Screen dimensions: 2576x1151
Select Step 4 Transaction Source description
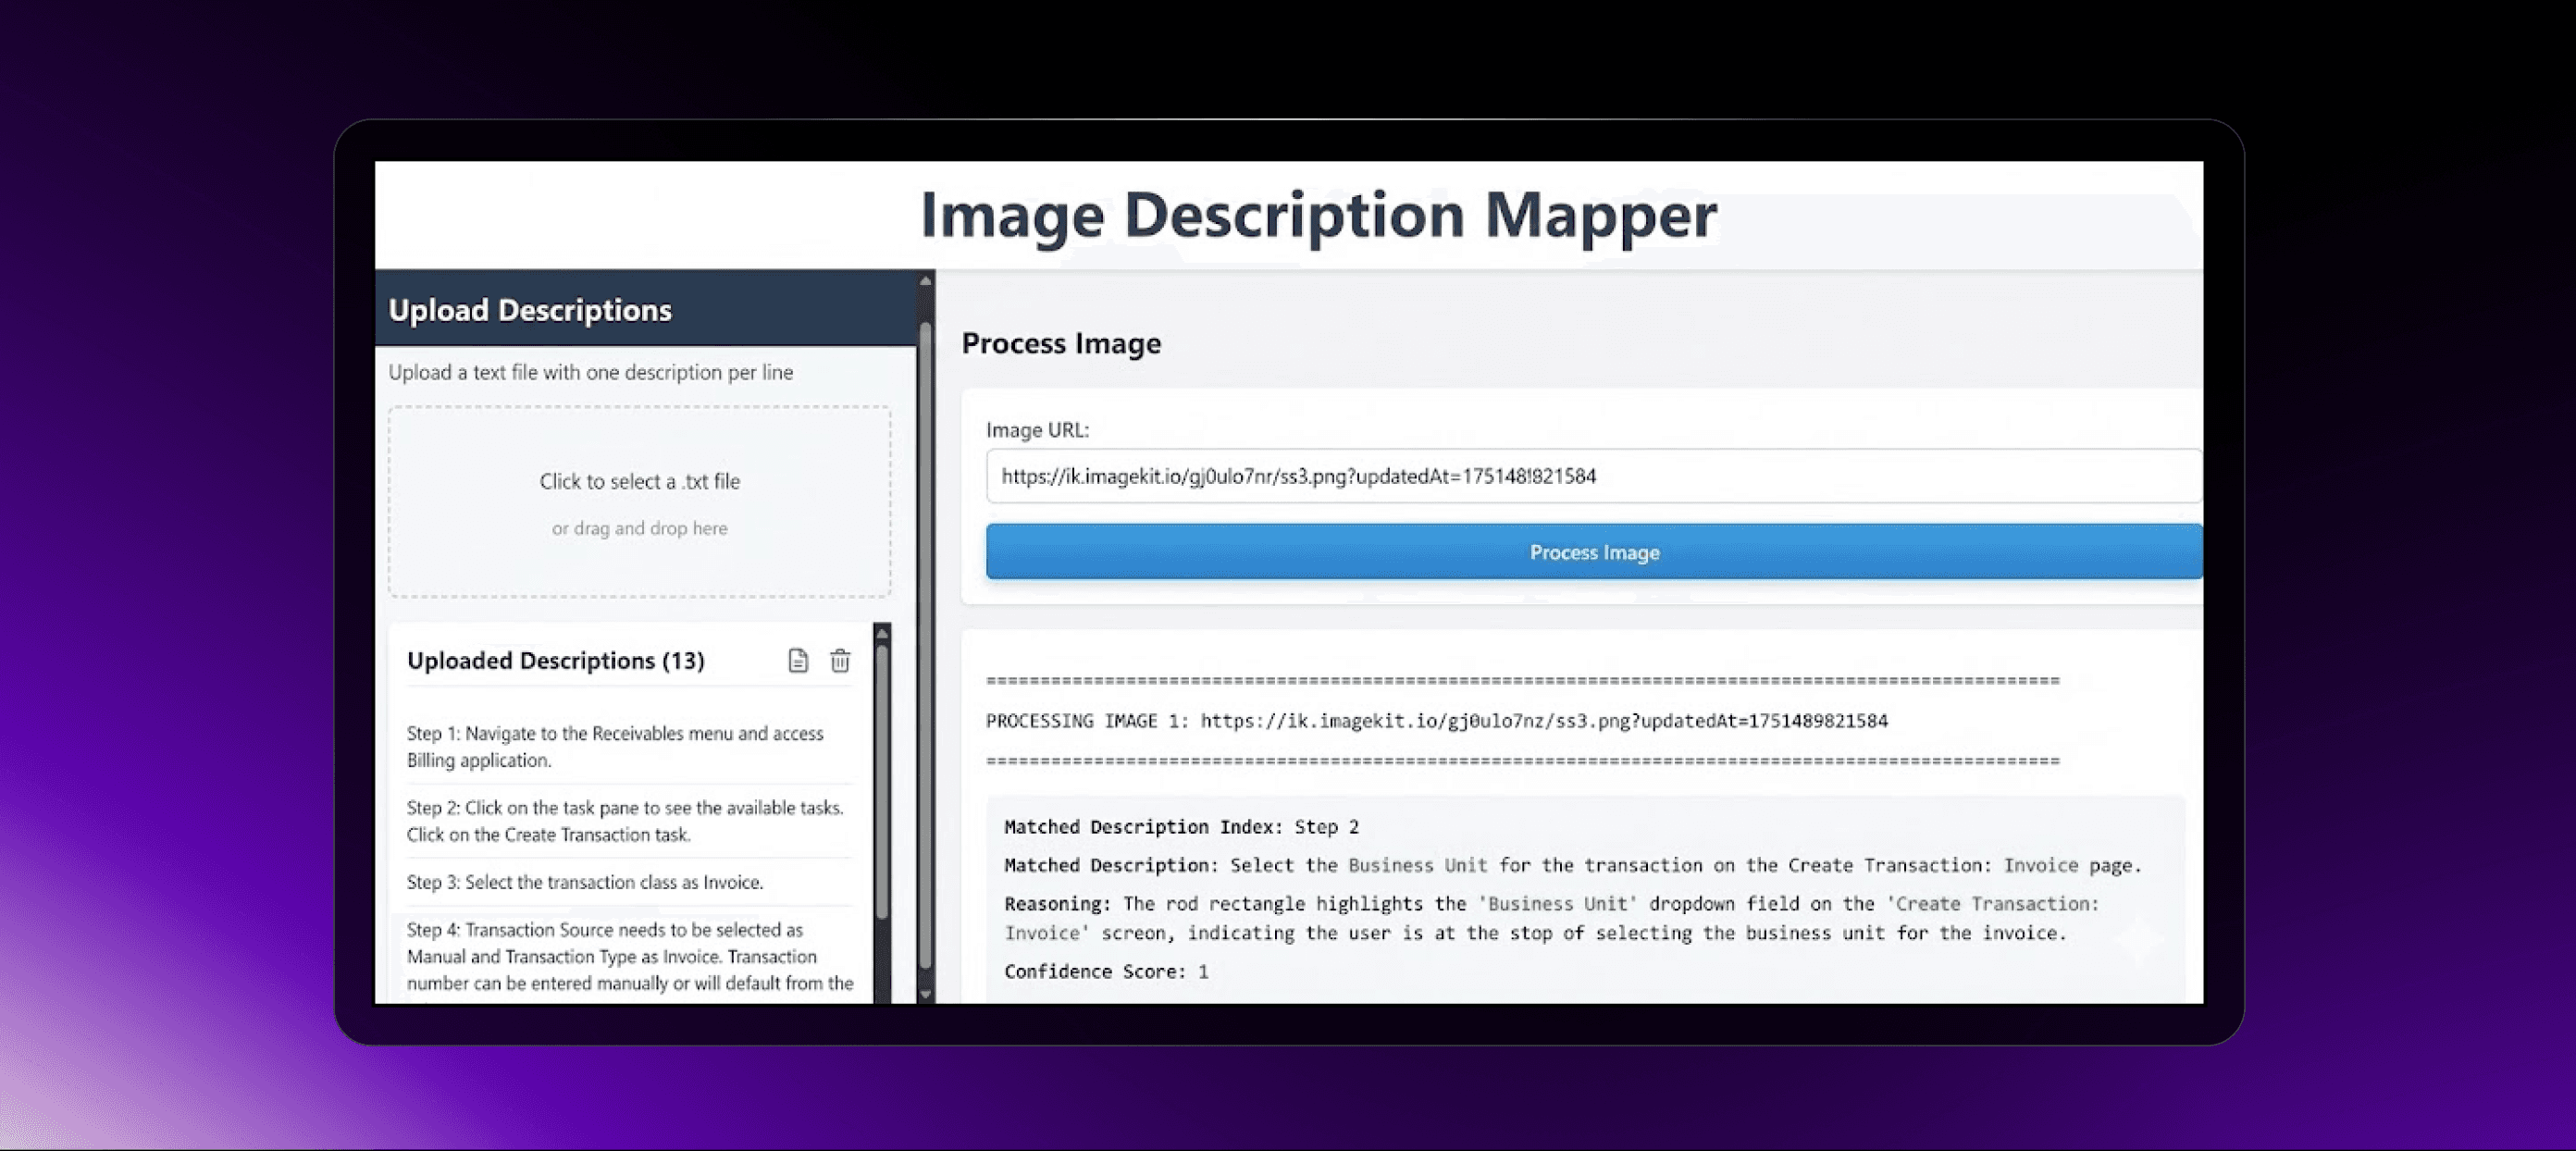click(629, 955)
